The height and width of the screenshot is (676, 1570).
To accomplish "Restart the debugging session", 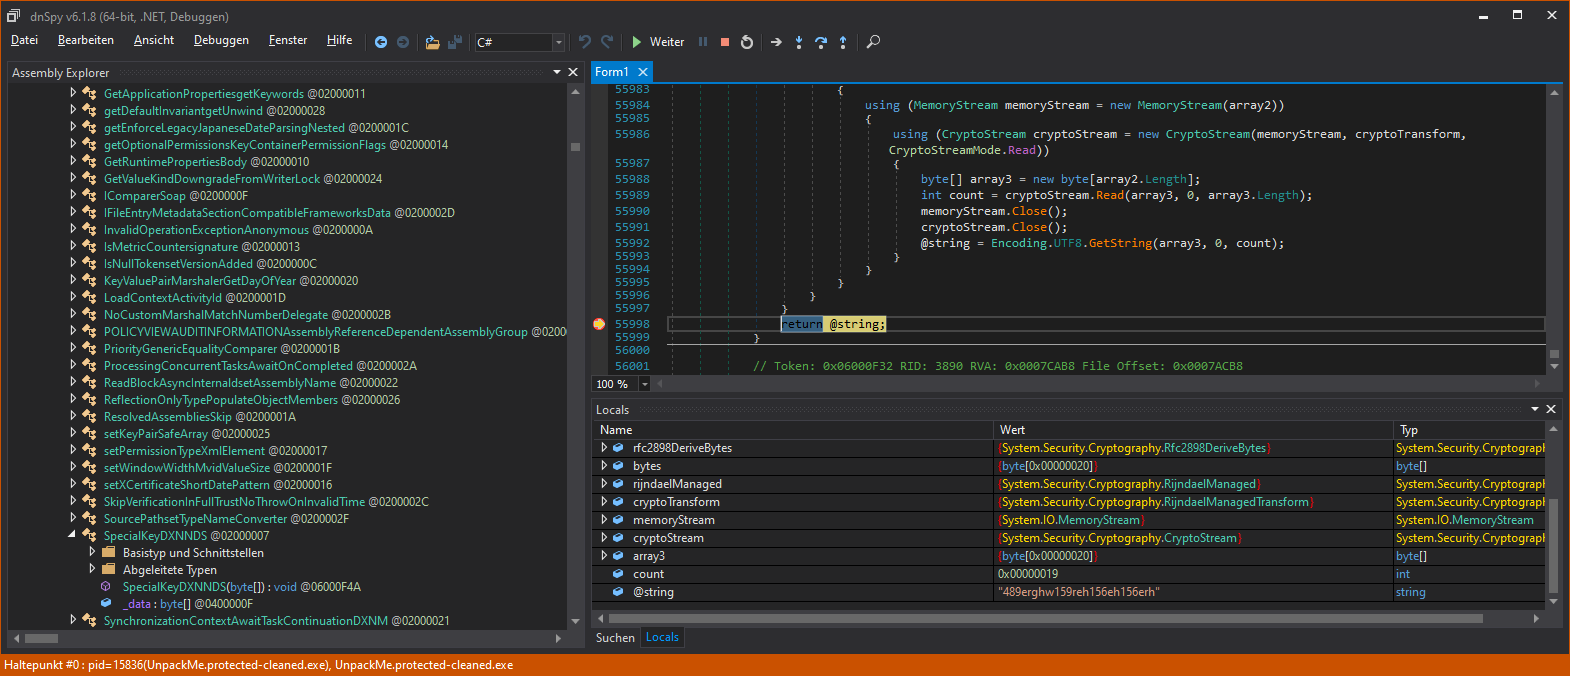I will tap(747, 42).
